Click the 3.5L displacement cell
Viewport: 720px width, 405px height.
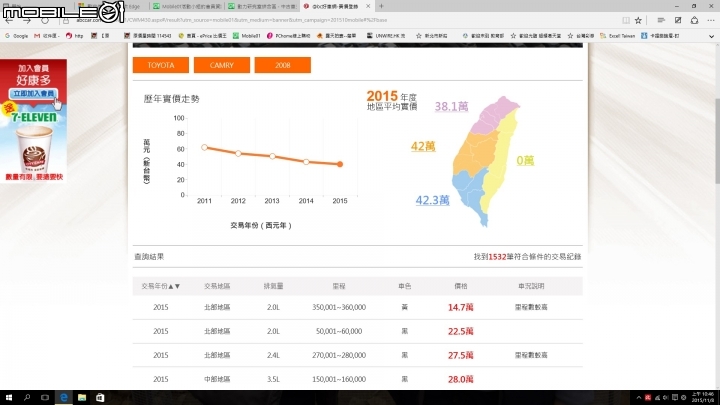point(273,379)
